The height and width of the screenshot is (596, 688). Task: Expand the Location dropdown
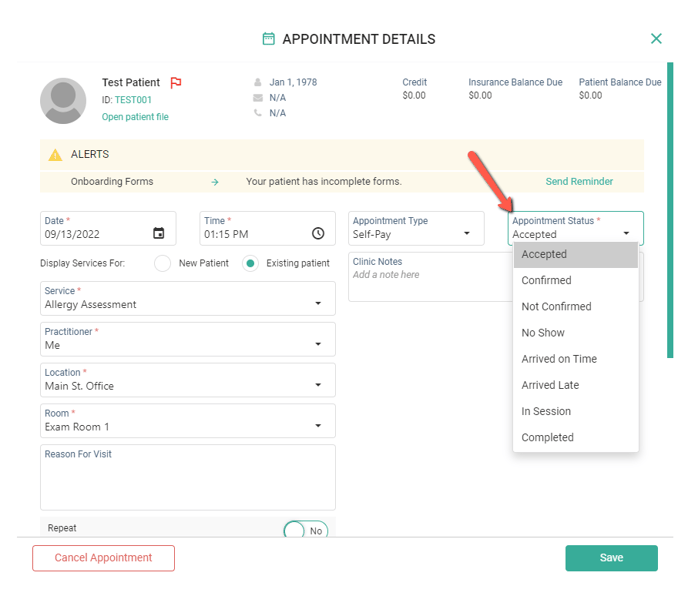point(318,386)
